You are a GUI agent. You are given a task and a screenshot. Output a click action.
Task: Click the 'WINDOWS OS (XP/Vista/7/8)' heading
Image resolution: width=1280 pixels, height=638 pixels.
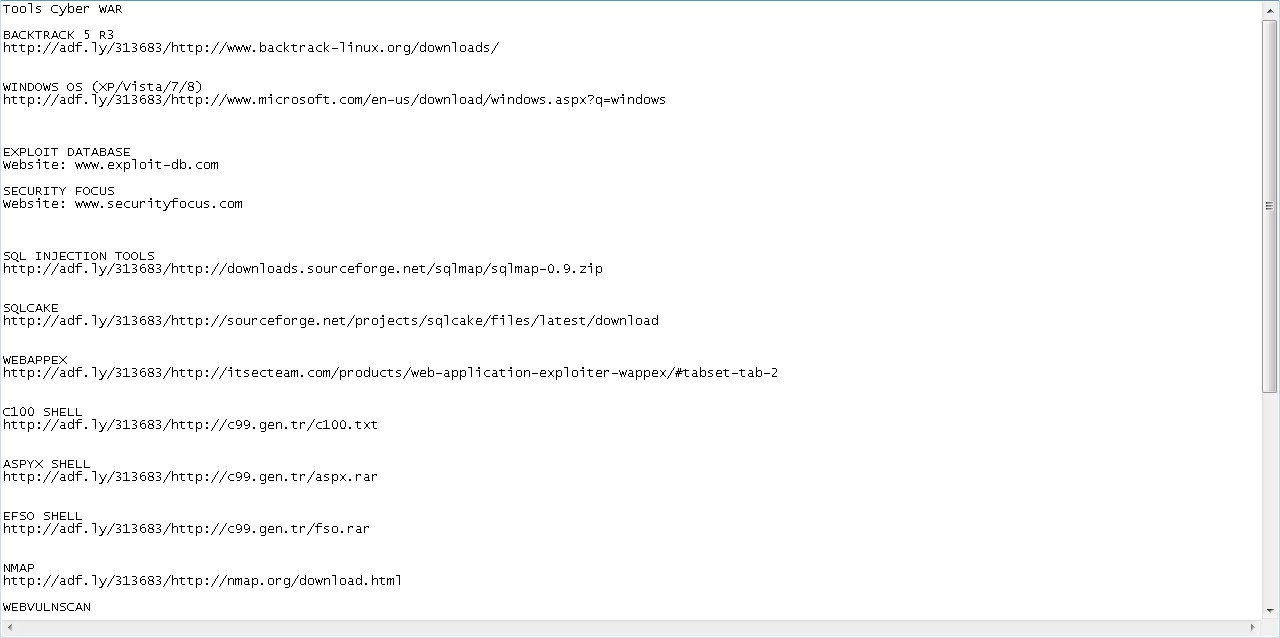(x=103, y=87)
